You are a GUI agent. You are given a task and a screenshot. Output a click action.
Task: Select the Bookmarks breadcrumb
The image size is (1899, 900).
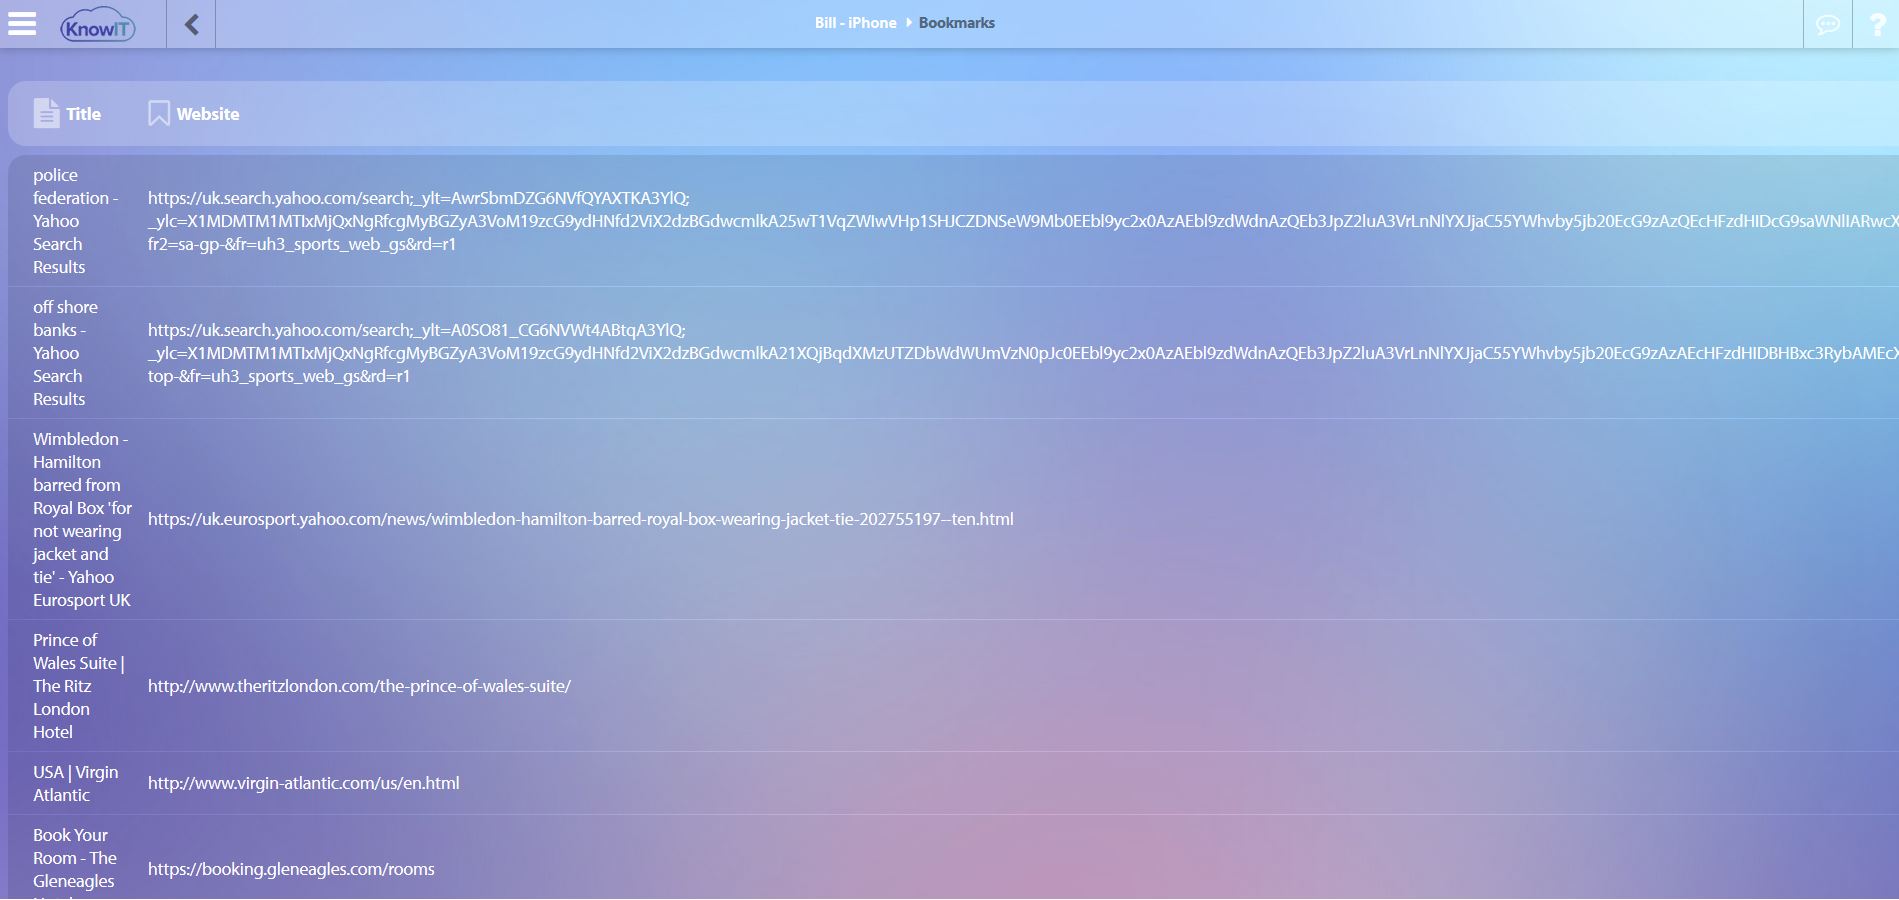coord(956,23)
